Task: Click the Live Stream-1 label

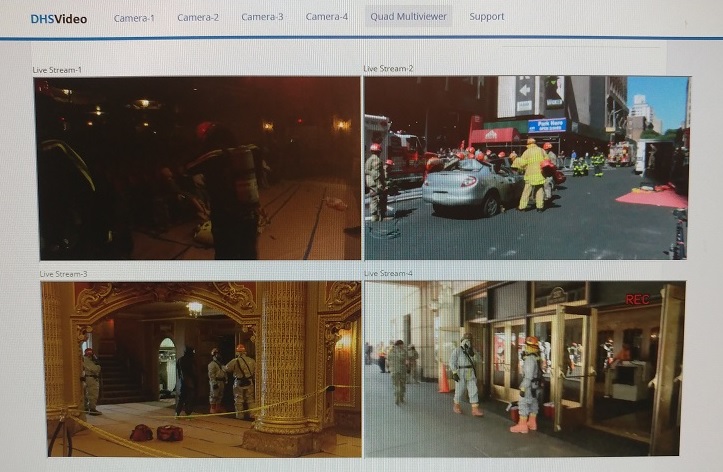Action: click(60, 70)
